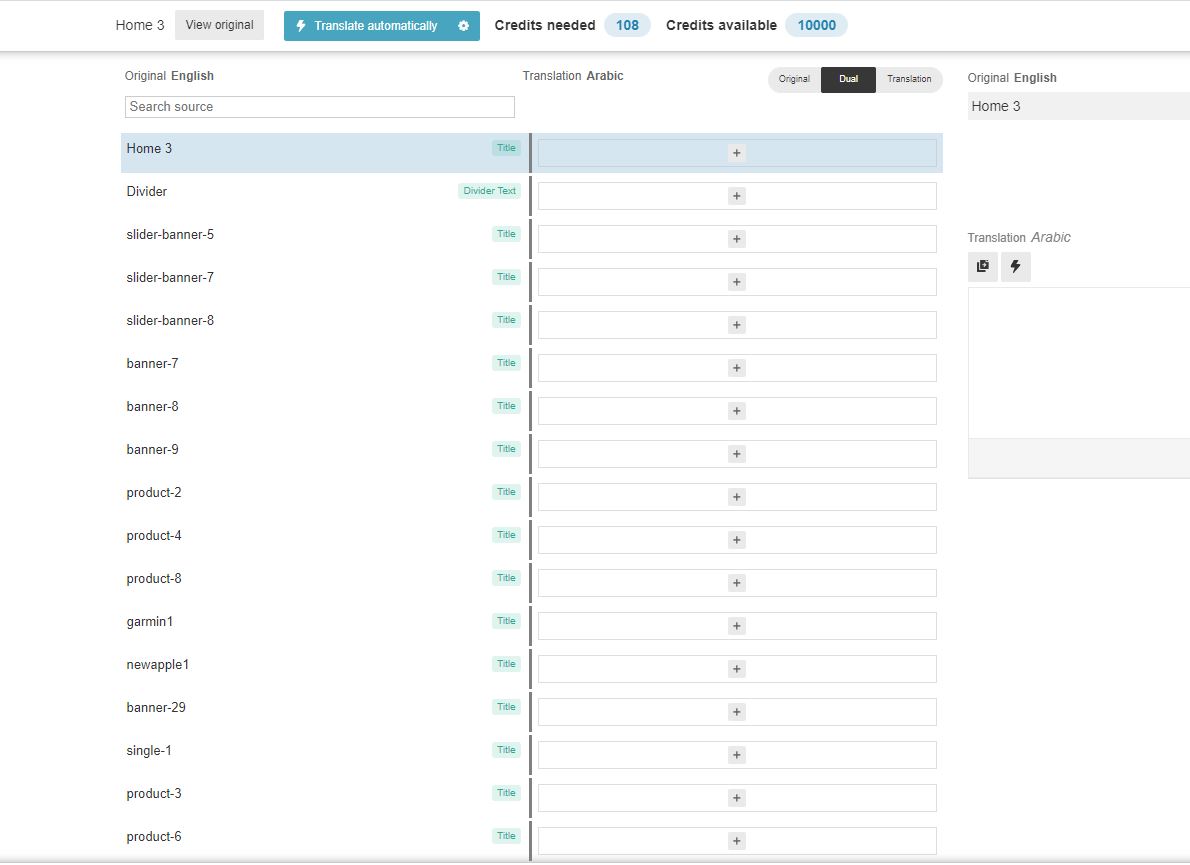Click plus icon for slider-banner-5 translation
This screenshot has height=865, width=1190.
(737, 239)
